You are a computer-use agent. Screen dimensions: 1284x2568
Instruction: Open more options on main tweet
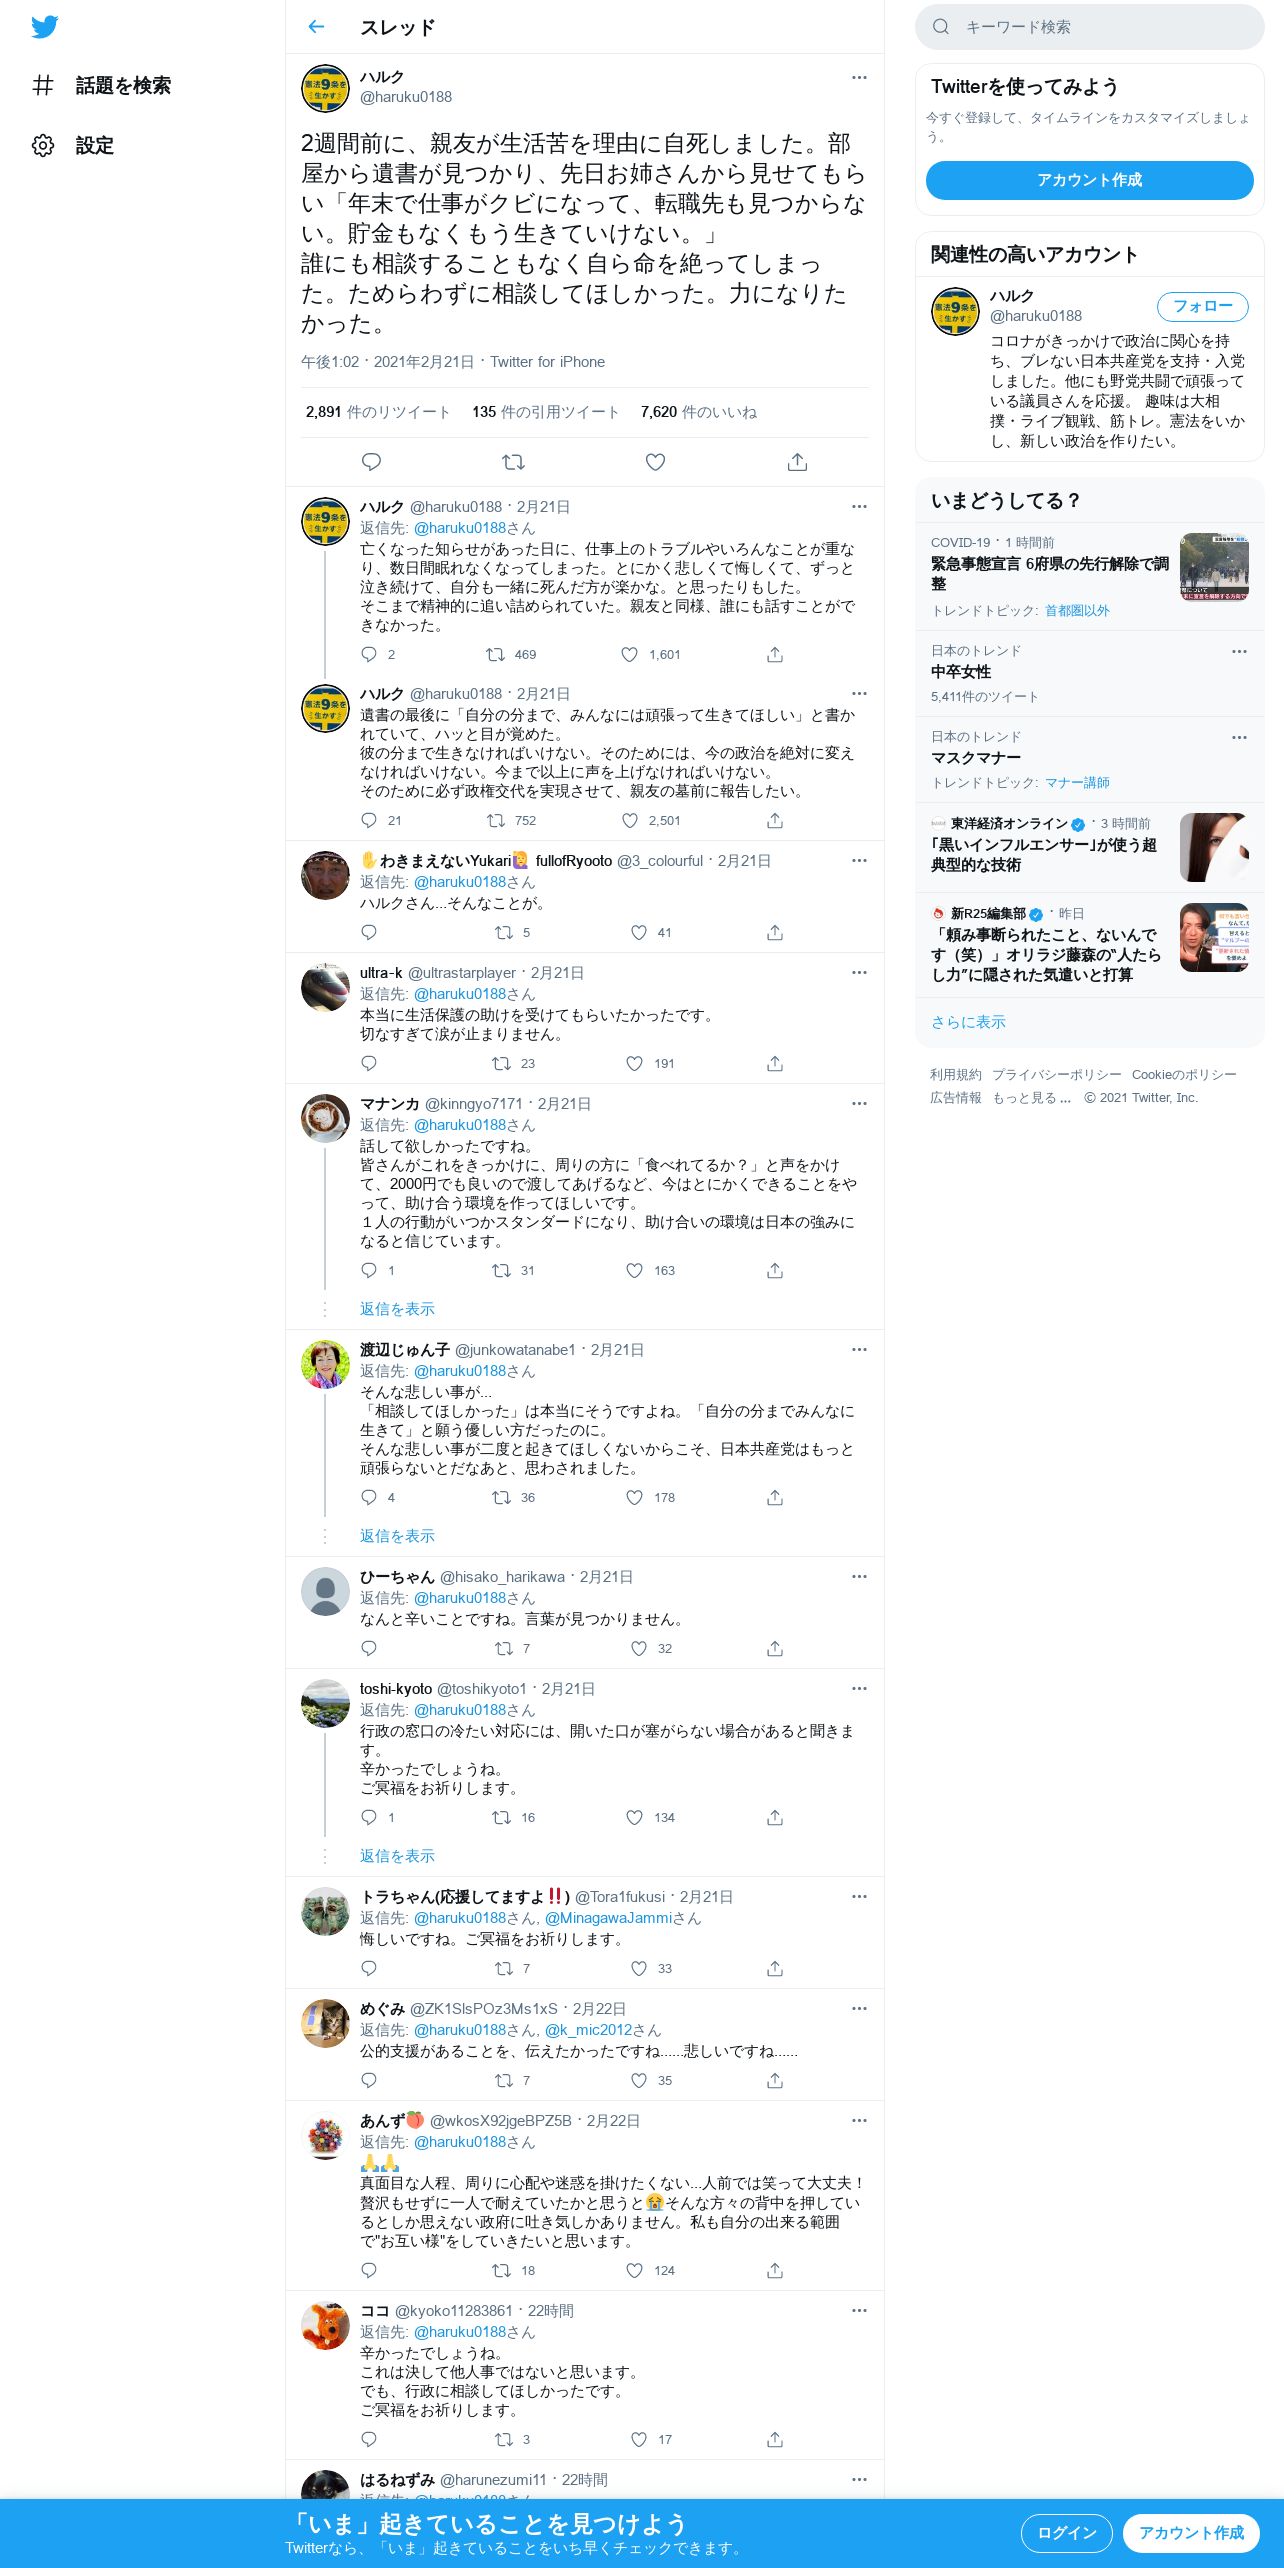[x=859, y=77]
